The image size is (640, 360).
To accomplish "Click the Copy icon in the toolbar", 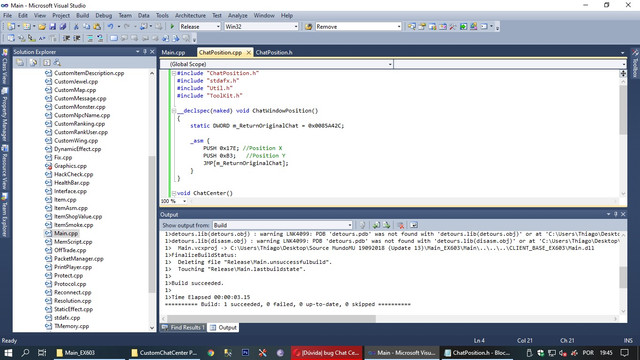I will [x=87, y=27].
